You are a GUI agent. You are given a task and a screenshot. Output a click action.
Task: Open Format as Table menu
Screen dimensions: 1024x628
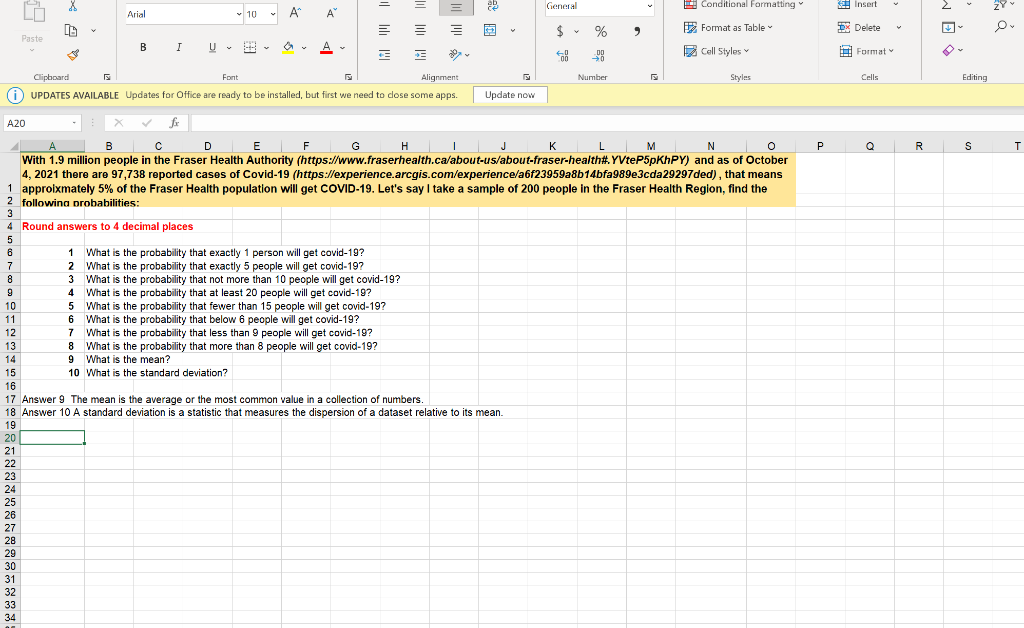click(728, 27)
